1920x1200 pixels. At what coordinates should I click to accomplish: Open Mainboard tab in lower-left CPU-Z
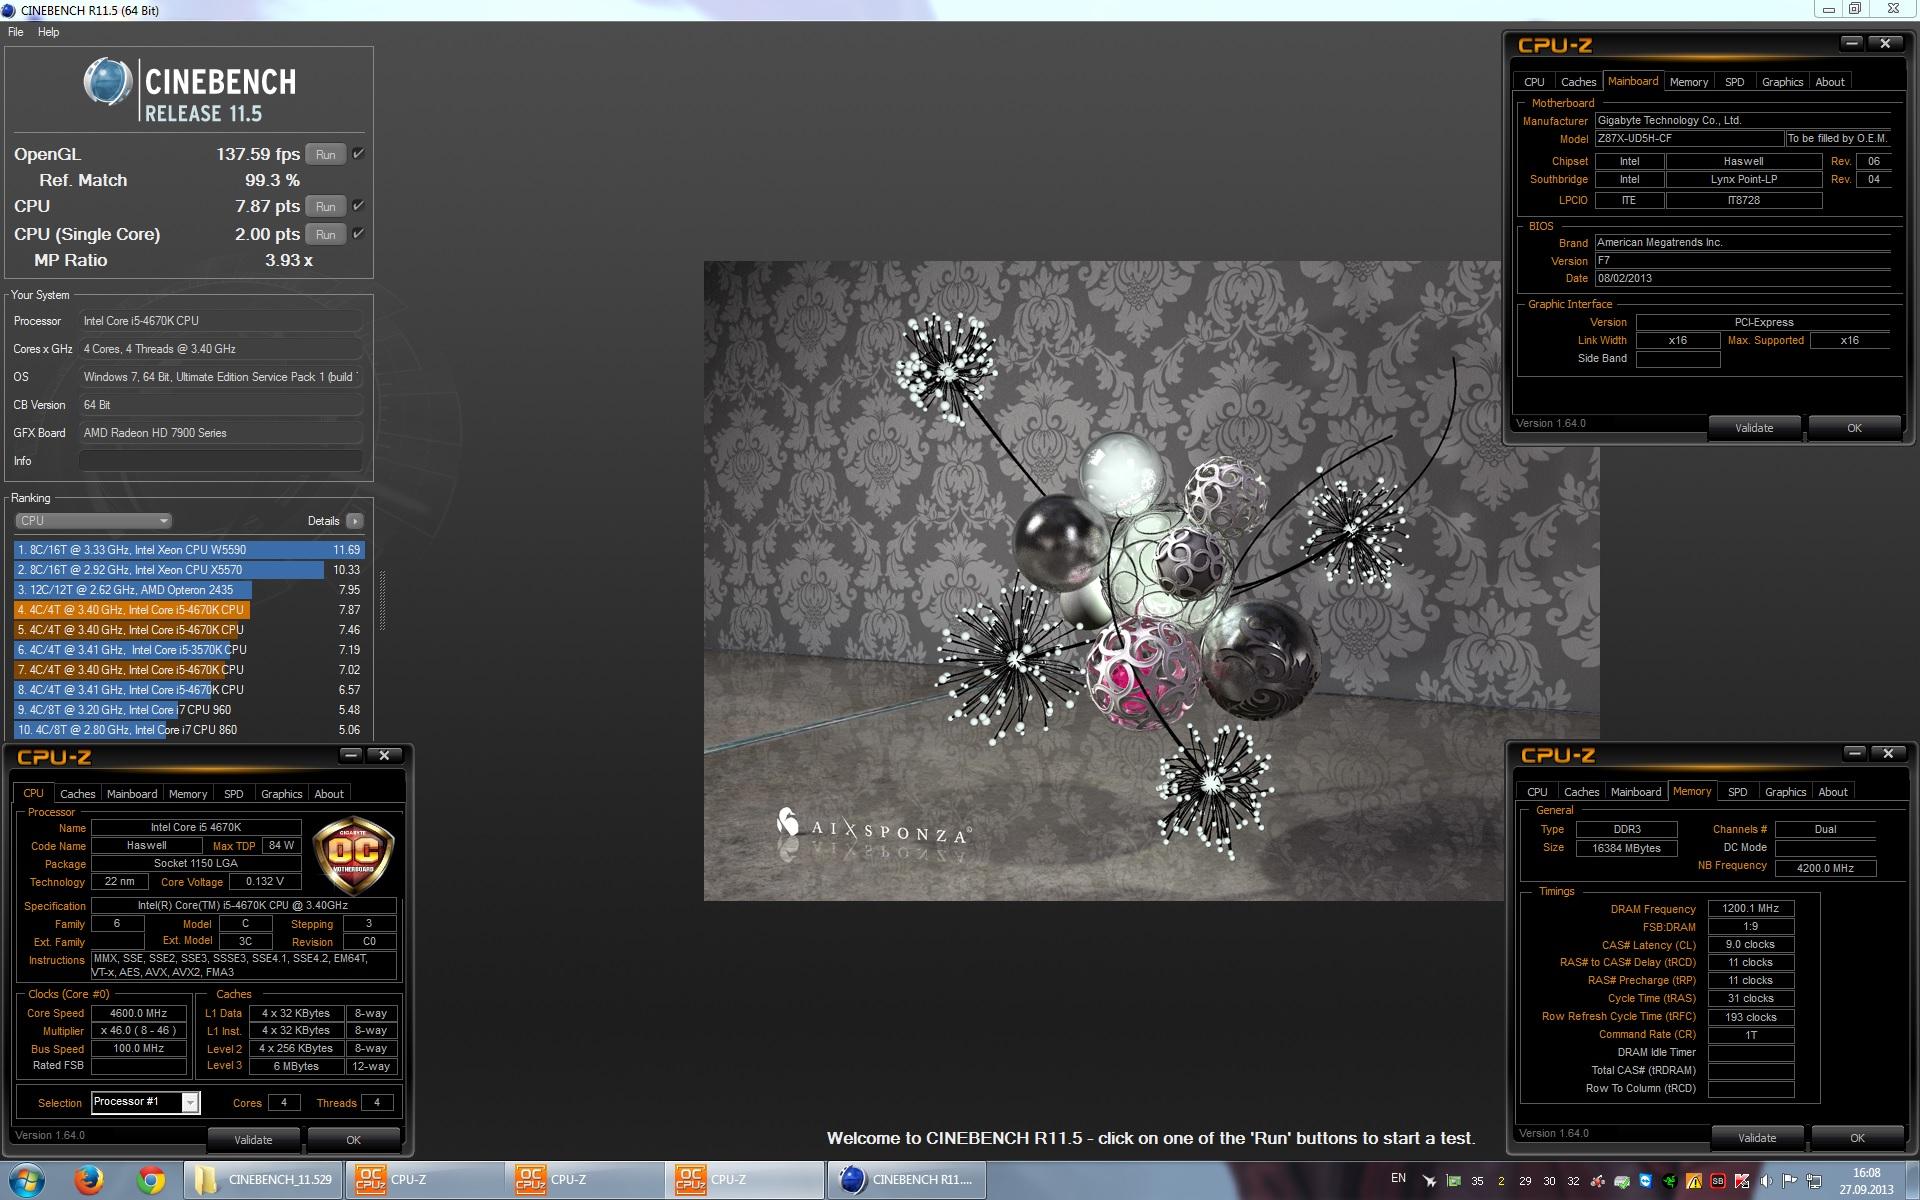pyautogui.click(x=132, y=794)
